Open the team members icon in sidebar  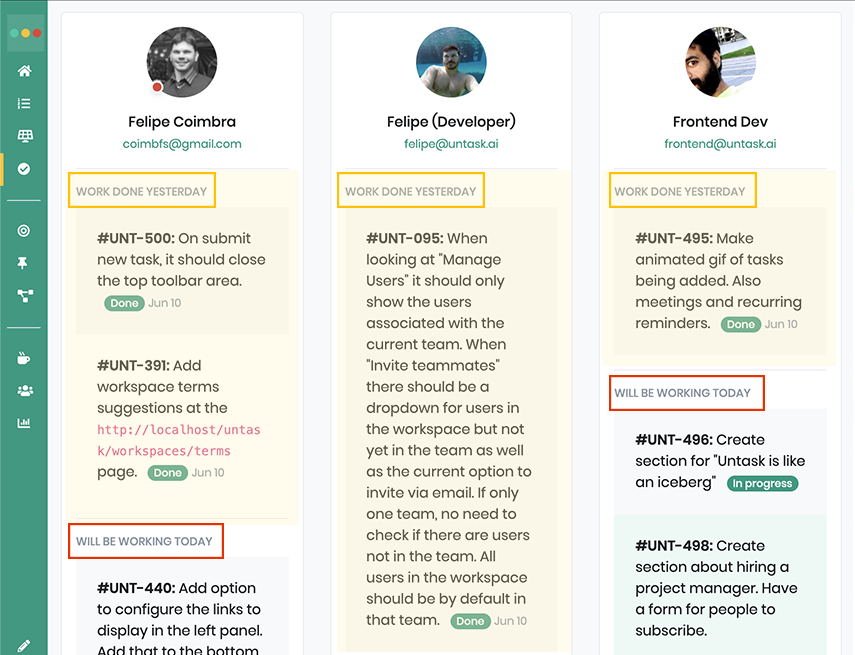(x=24, y=390)
